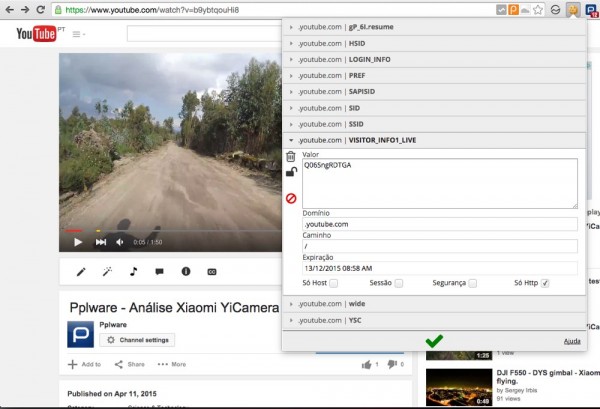The width and height of the screenshot is (600, 409).
Task: Open the DJI F550 video thumbnail
Action: pyautogui.click(x=459, y=387)
